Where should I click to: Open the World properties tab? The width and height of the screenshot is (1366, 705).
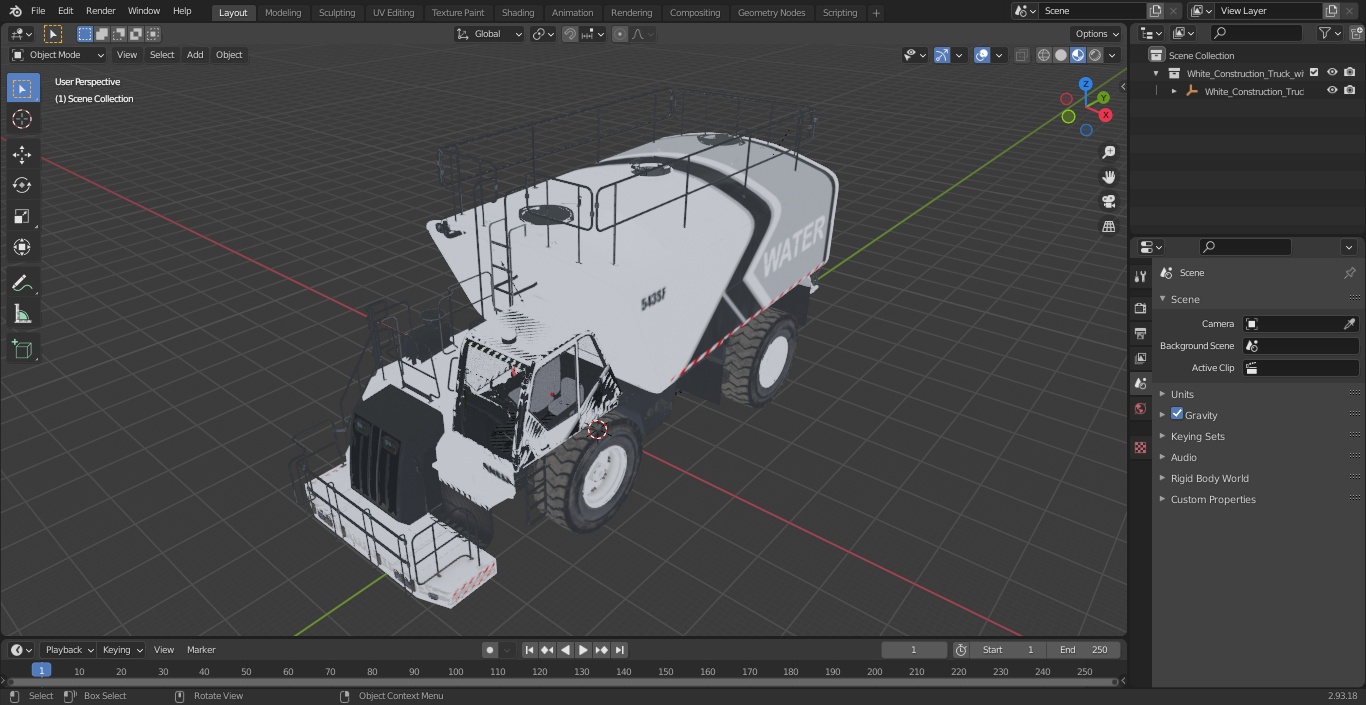(x=1140, y=409)
